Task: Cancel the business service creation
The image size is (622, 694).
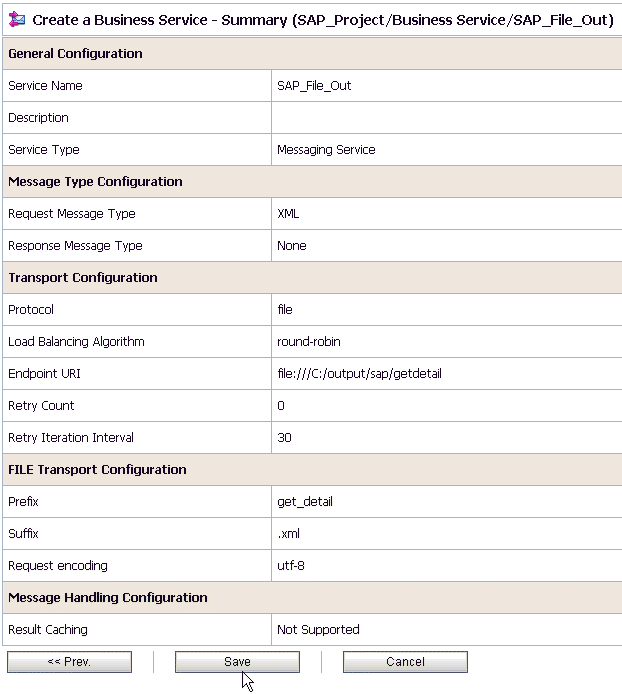Action: [x=405, y=662]
